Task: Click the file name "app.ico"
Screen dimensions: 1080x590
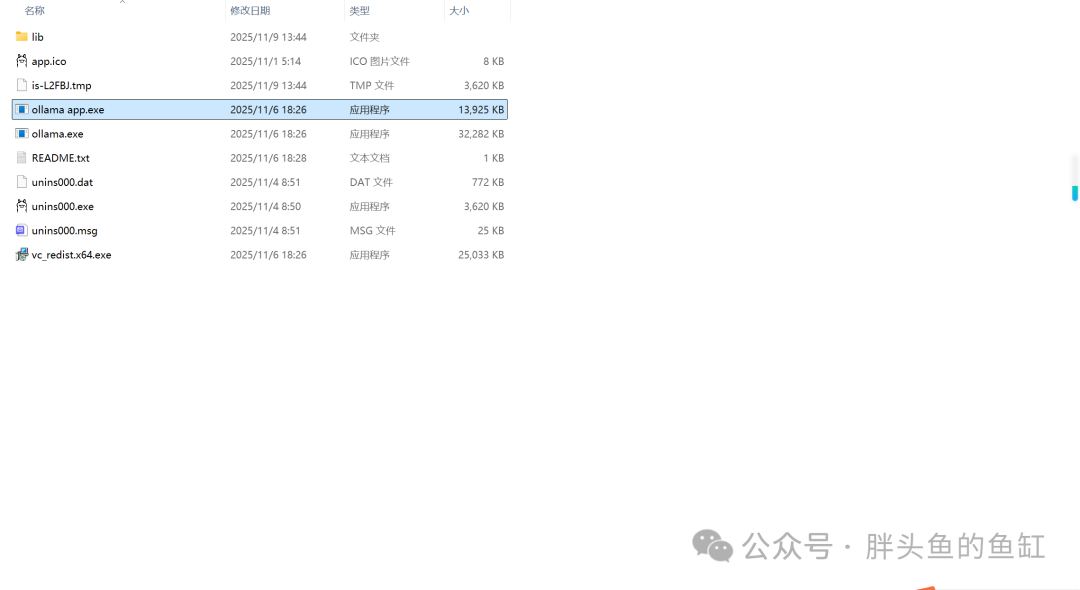Action: coord(49,61)
